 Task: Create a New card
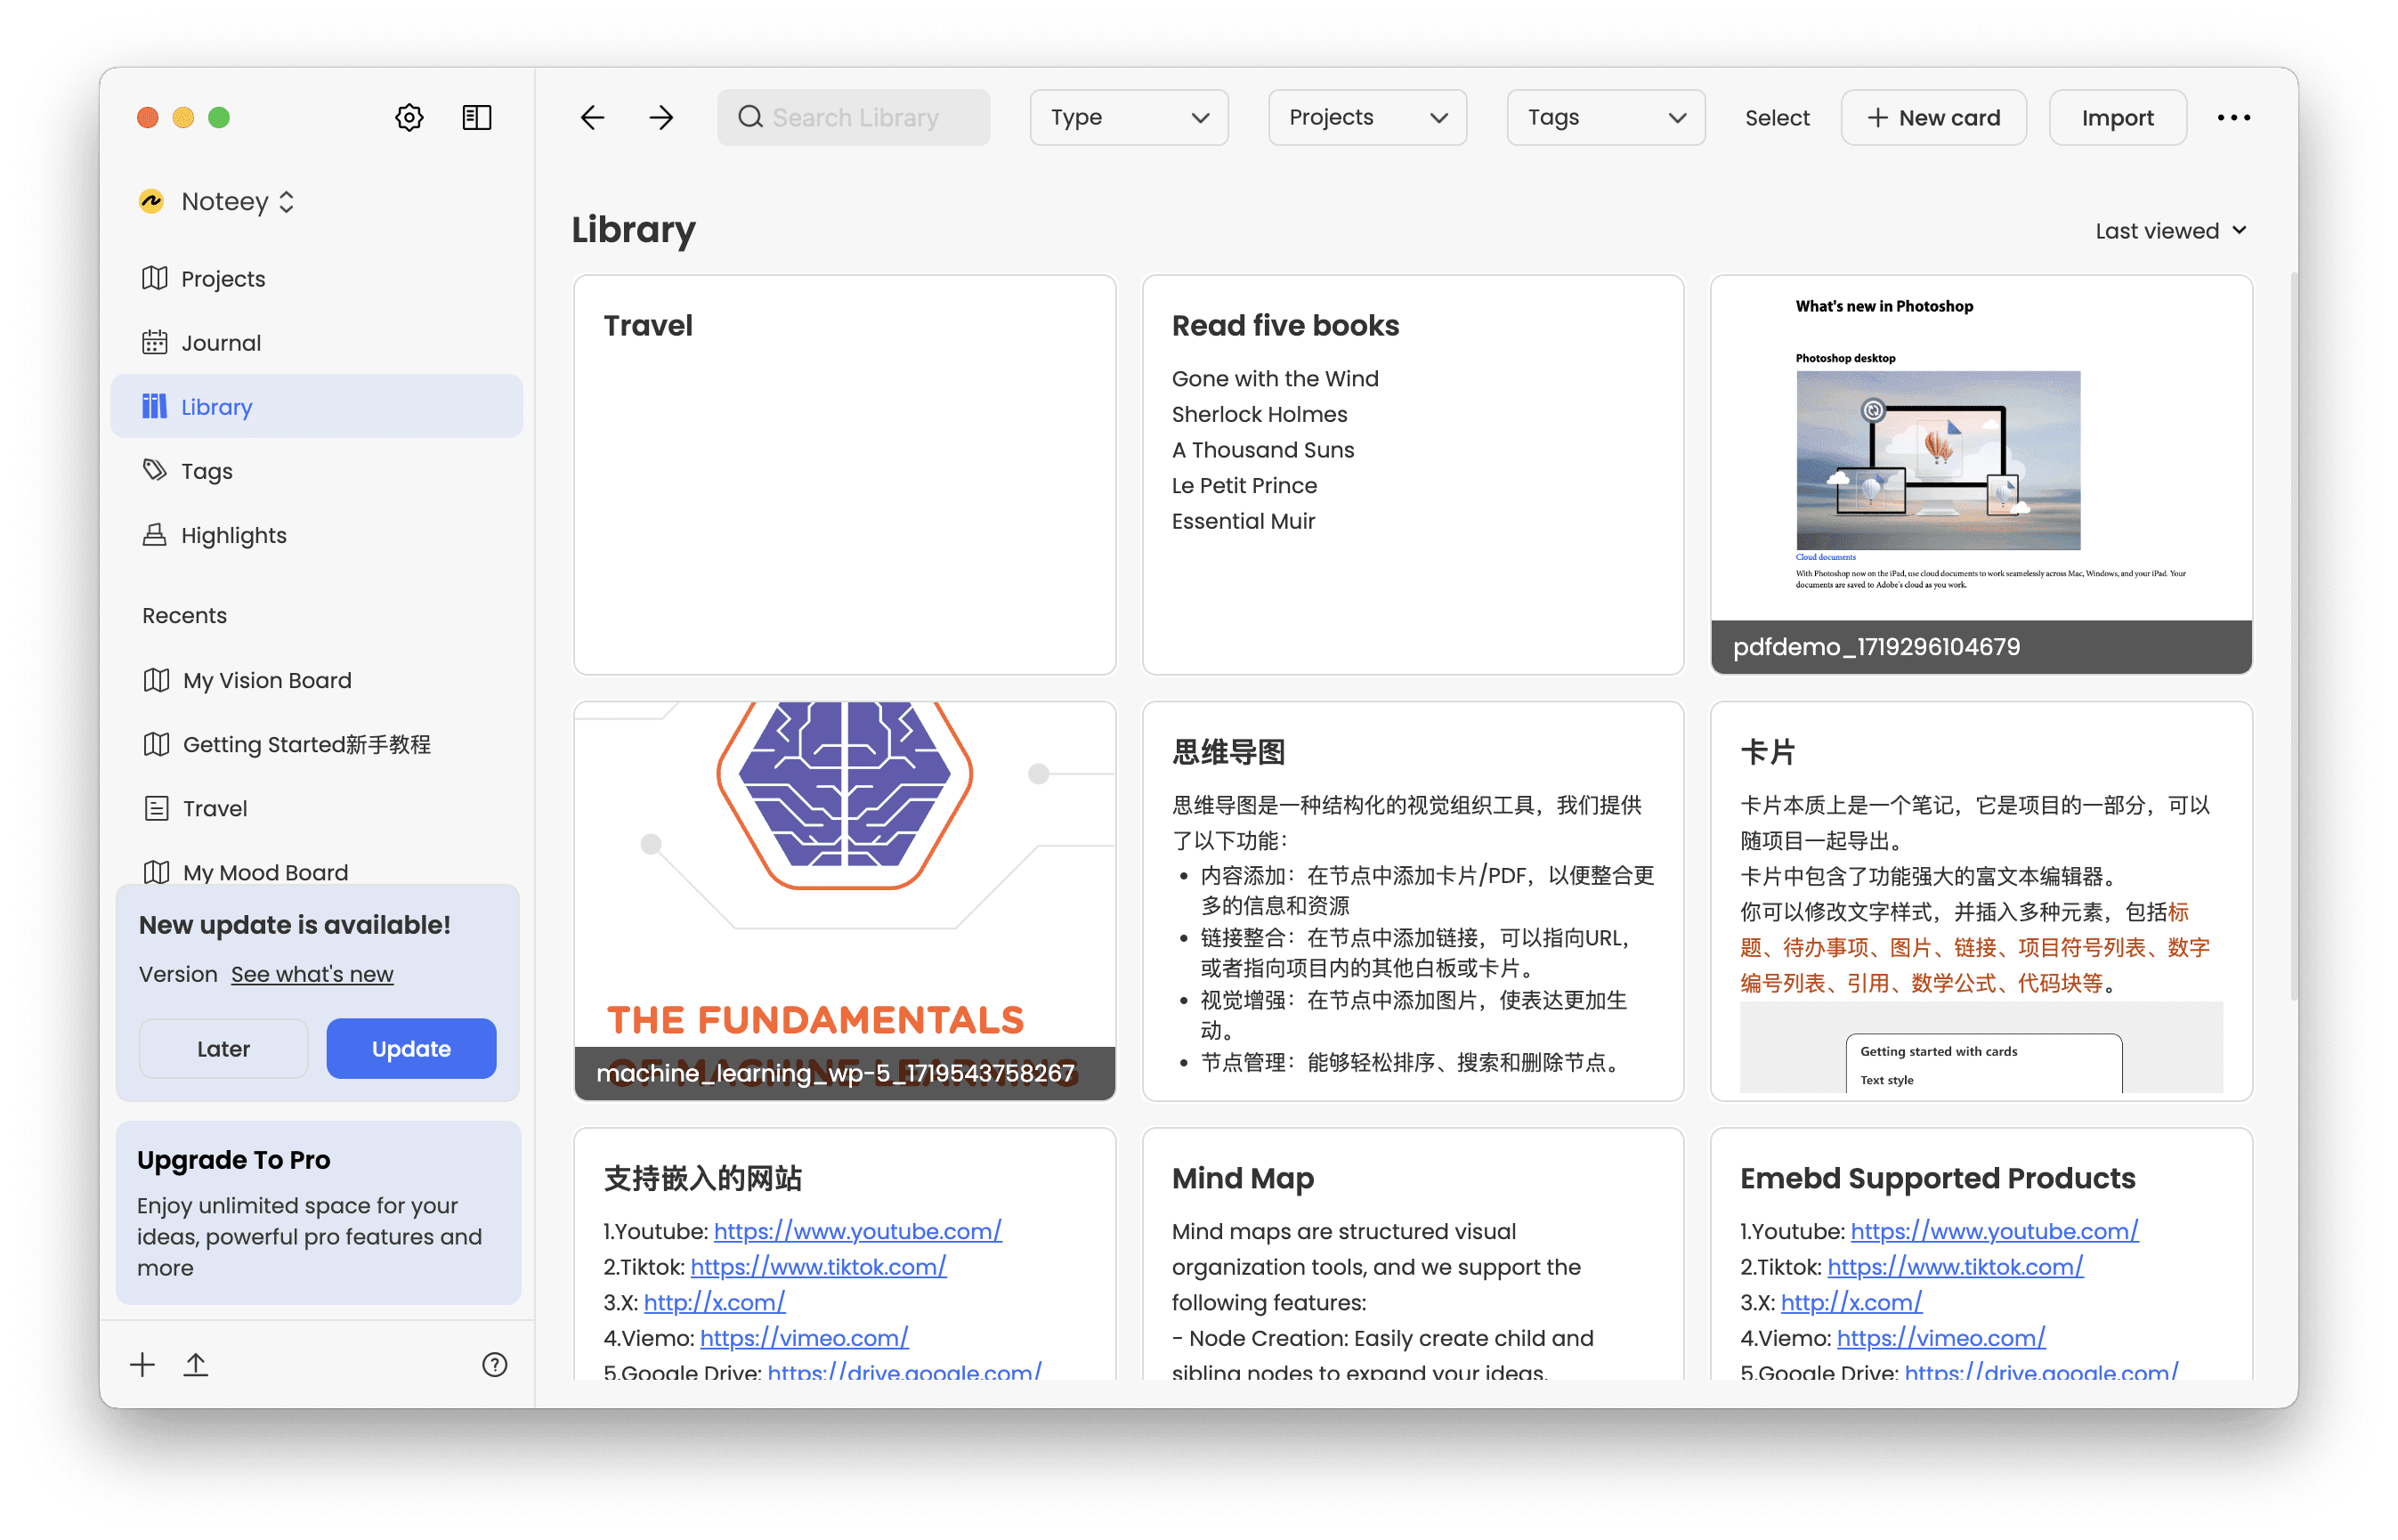pos(1933,117)
